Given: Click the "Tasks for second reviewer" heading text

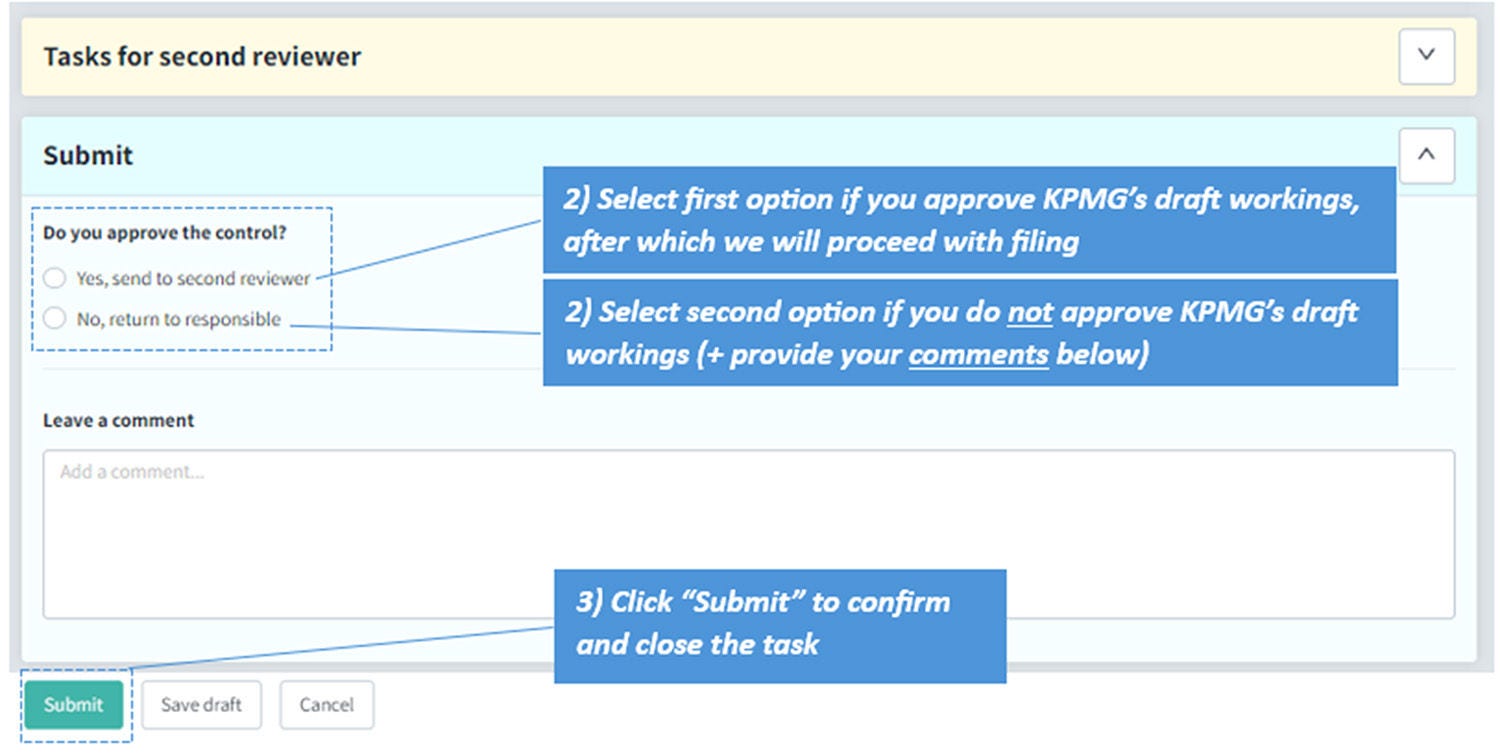Looking at the screenshot, I should [202, 57].
